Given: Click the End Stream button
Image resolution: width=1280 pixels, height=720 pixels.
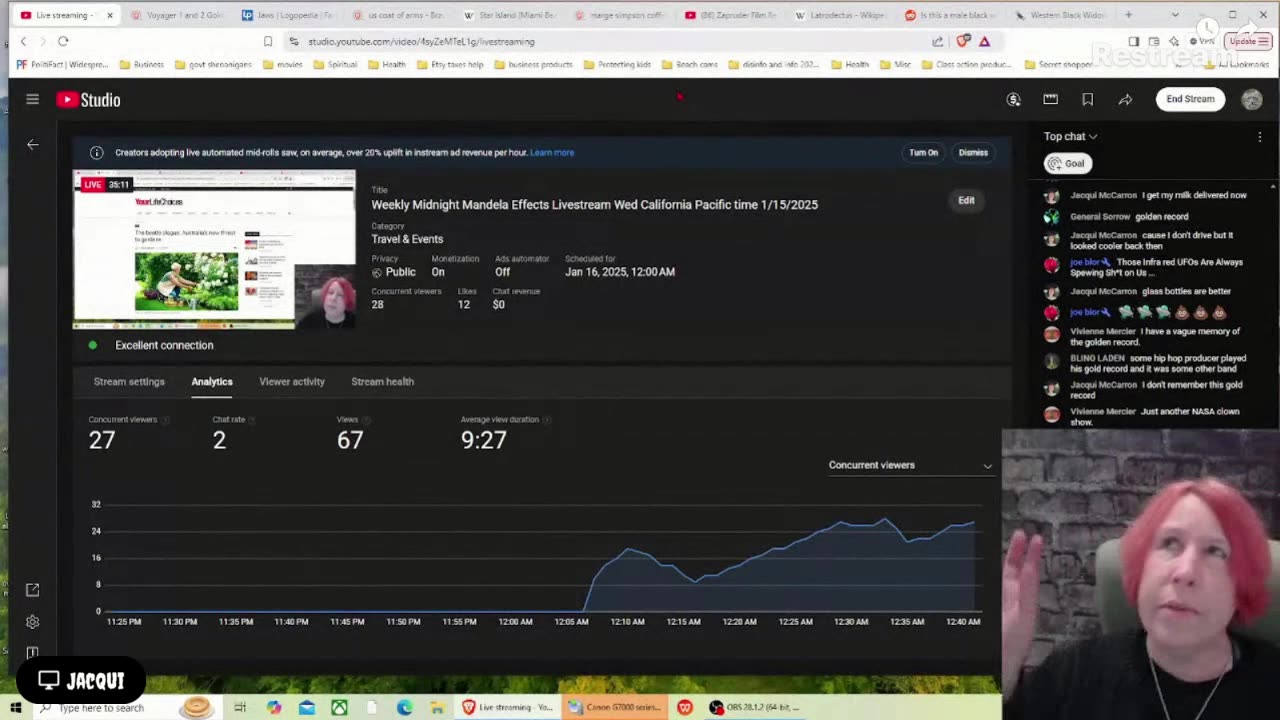Looking at the screenshot, I should coord(1190,99).
